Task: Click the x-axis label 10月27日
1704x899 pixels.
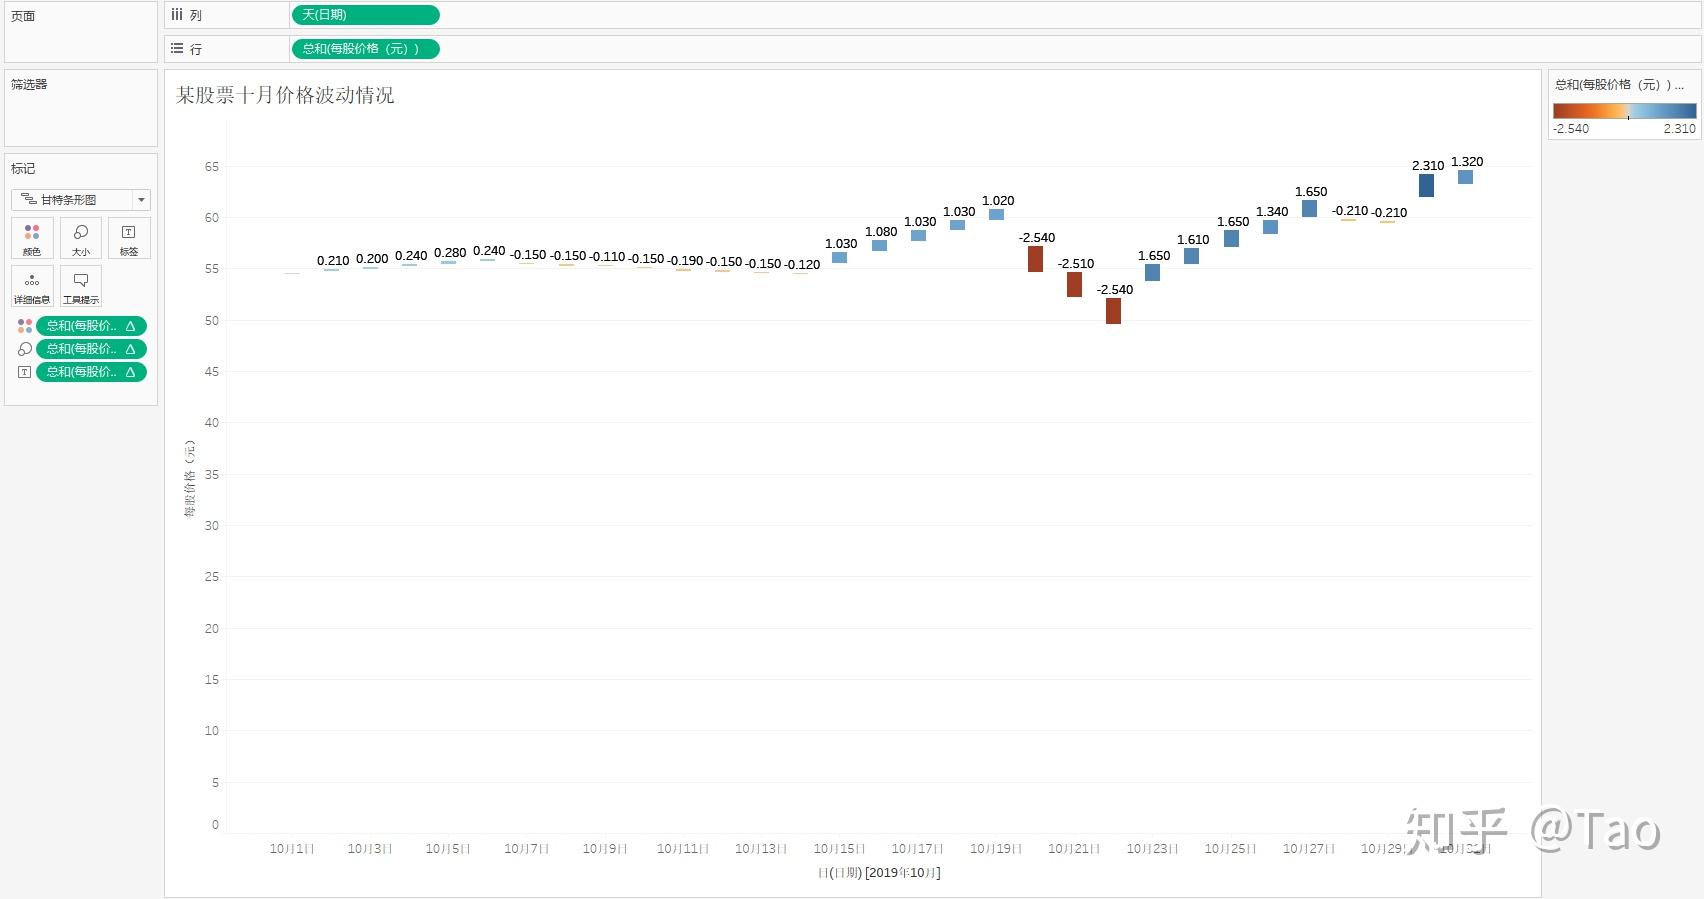Action: point(1309,849)
